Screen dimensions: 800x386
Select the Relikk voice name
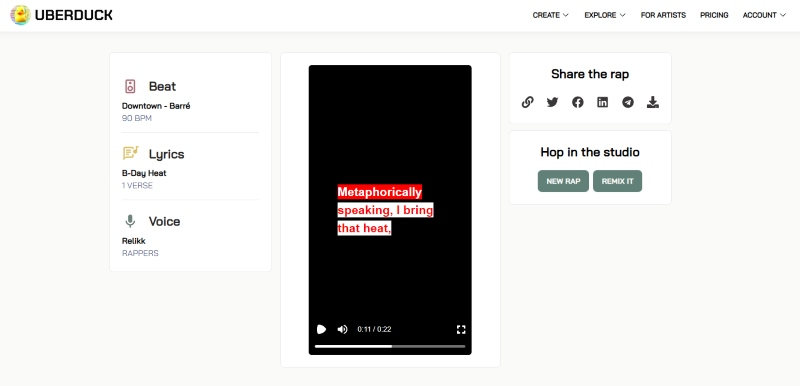(x=134, y=241)
